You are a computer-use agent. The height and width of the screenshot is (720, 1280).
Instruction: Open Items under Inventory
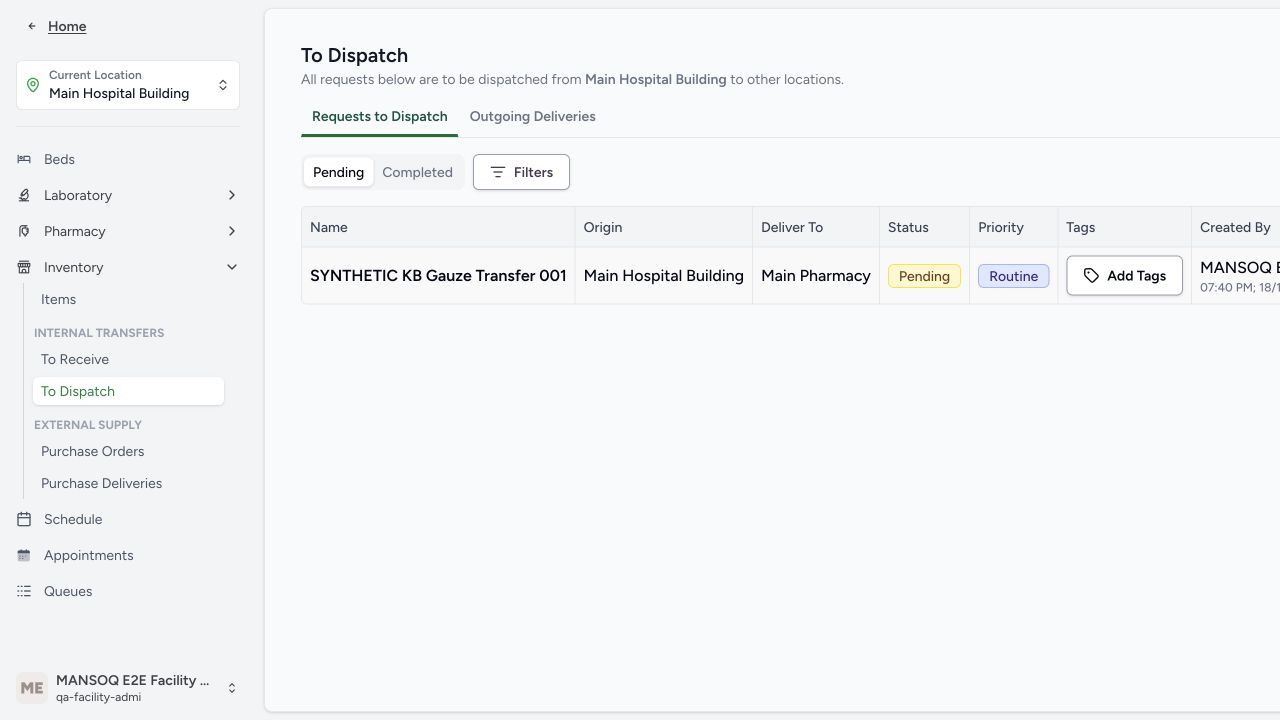coord(58,299)
